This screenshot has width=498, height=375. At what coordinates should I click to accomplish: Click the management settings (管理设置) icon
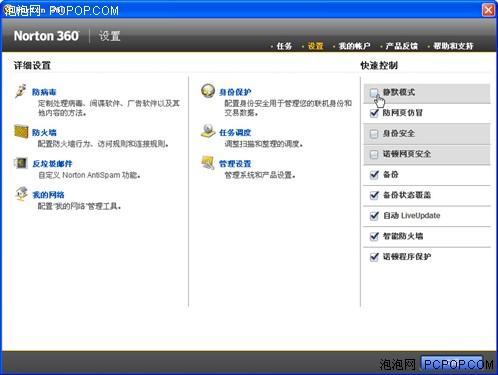click(x=208, y=162)
